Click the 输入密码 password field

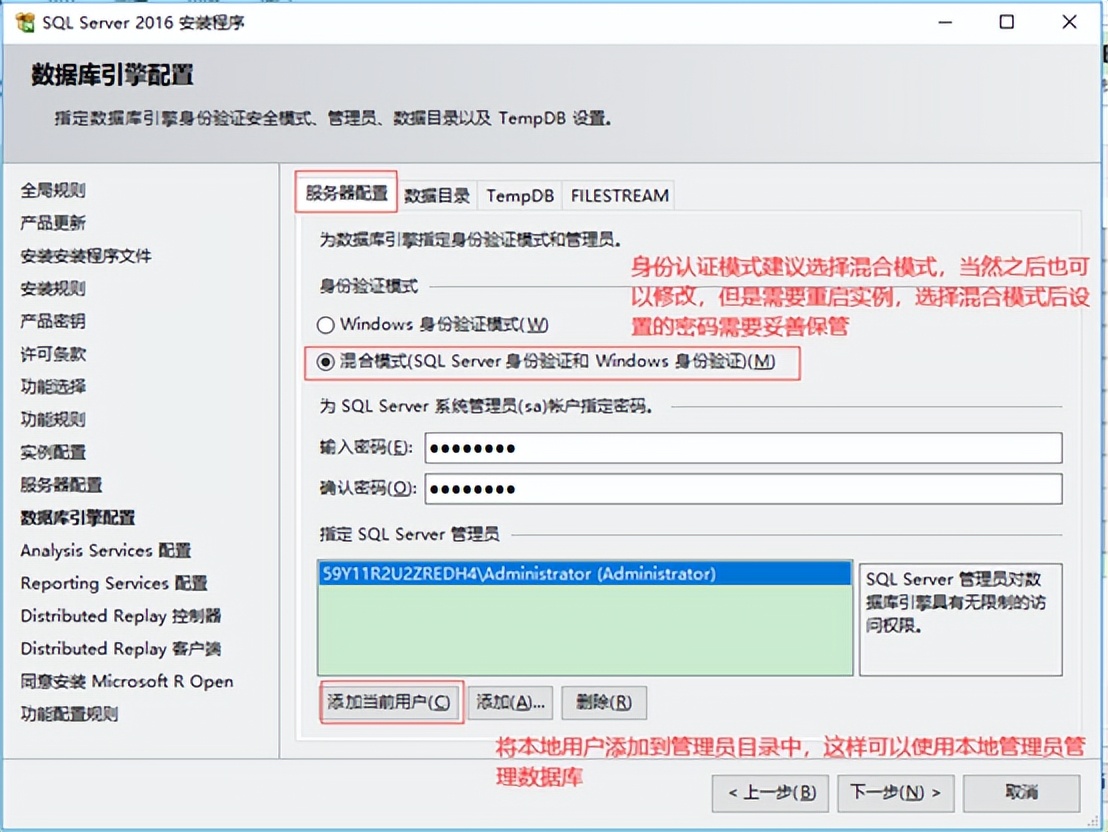point(743,448)
